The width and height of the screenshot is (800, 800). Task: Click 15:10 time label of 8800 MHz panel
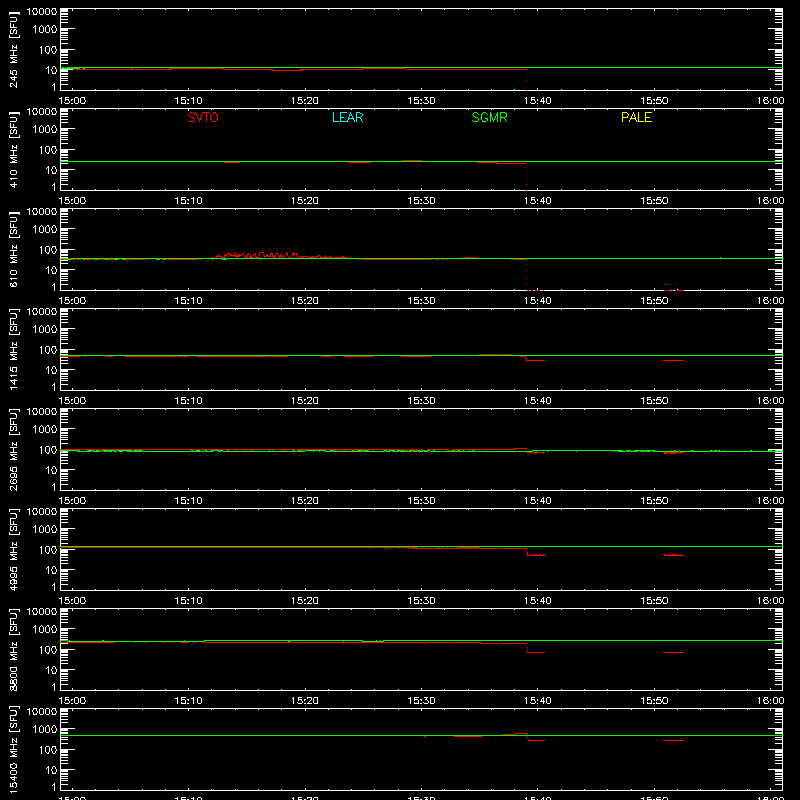click(189, 701)
